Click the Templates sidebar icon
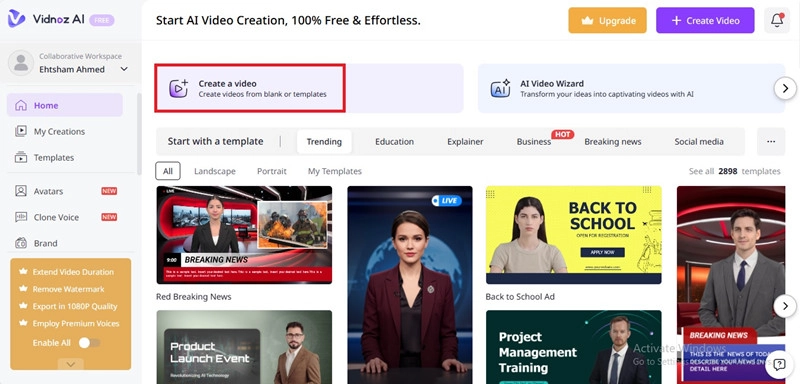This screenshot has width=800, height=384. (x=21, y=158)
